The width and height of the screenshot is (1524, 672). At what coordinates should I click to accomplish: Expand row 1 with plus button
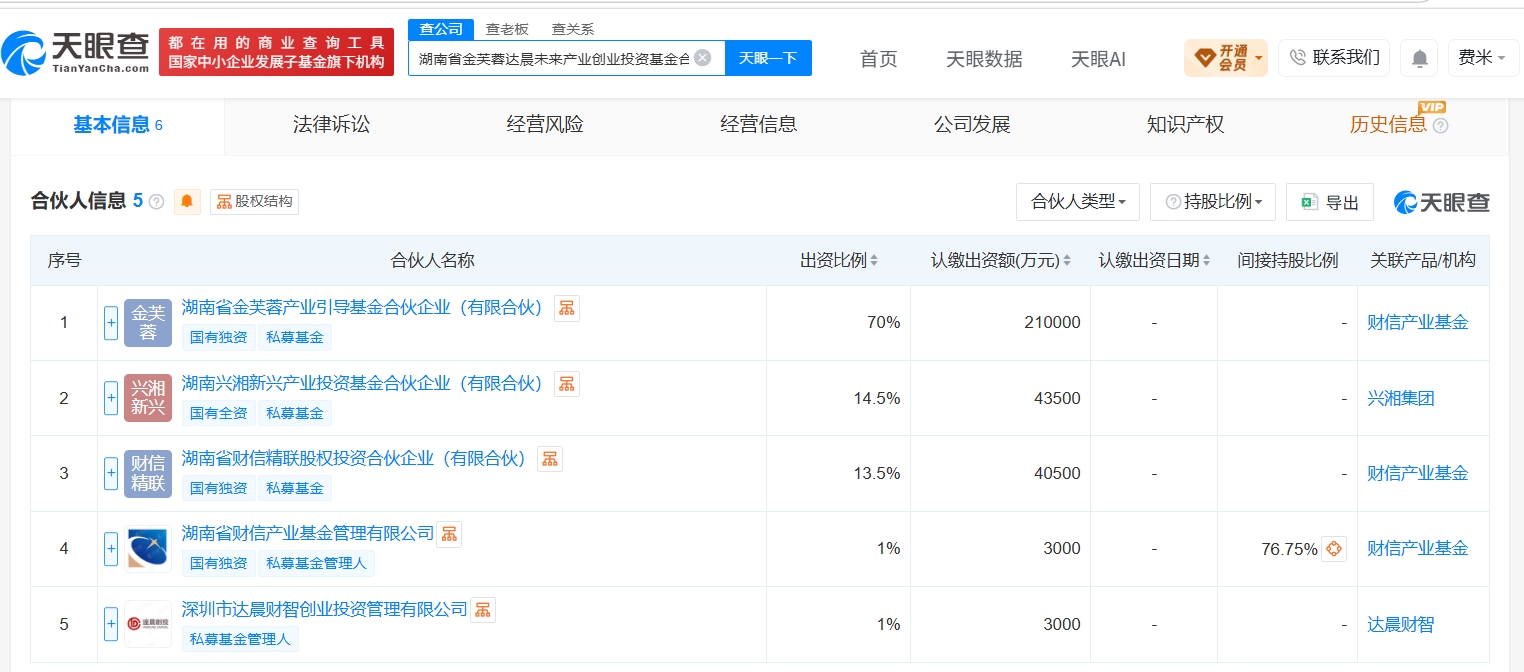click(x=111, y=323)
